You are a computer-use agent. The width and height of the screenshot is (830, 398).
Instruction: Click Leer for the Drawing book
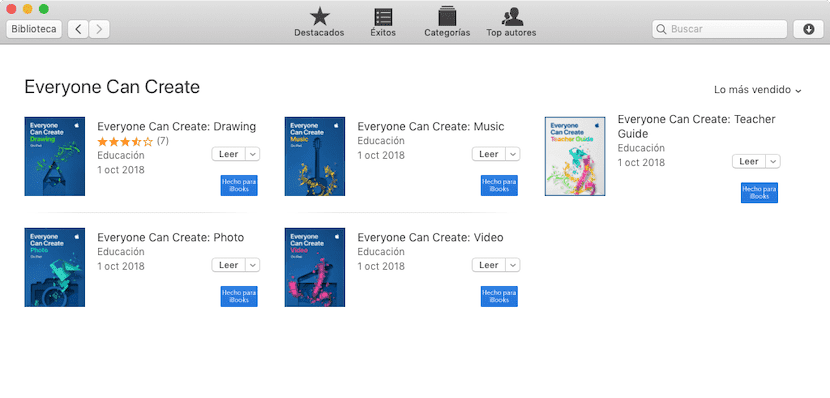pyautogui.click(x=229, y=154)
